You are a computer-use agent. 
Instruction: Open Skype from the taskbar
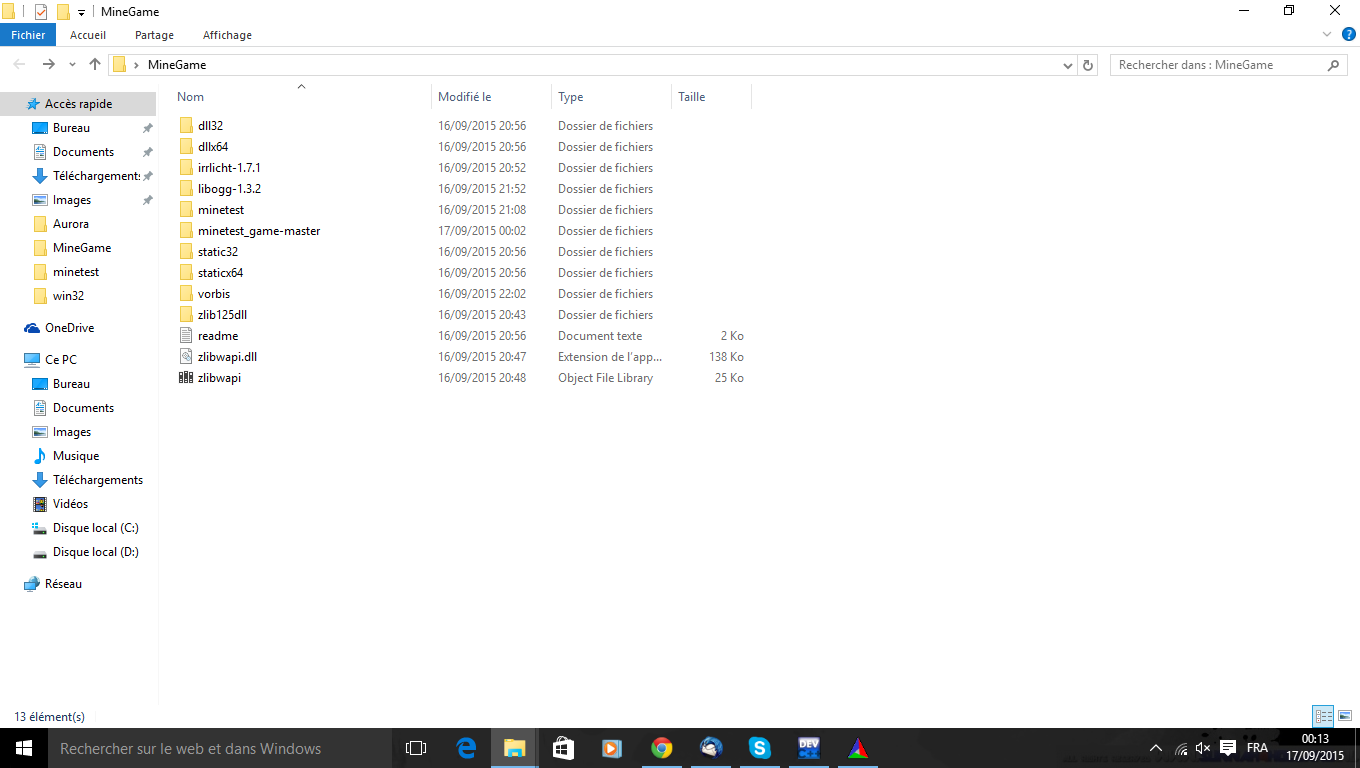759,748
